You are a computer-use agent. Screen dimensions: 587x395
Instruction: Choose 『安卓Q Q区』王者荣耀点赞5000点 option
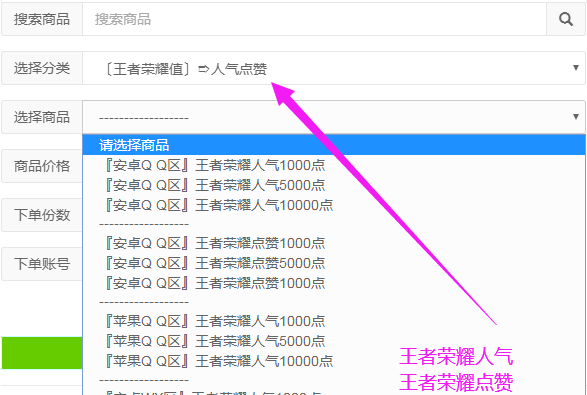point(334,263)
